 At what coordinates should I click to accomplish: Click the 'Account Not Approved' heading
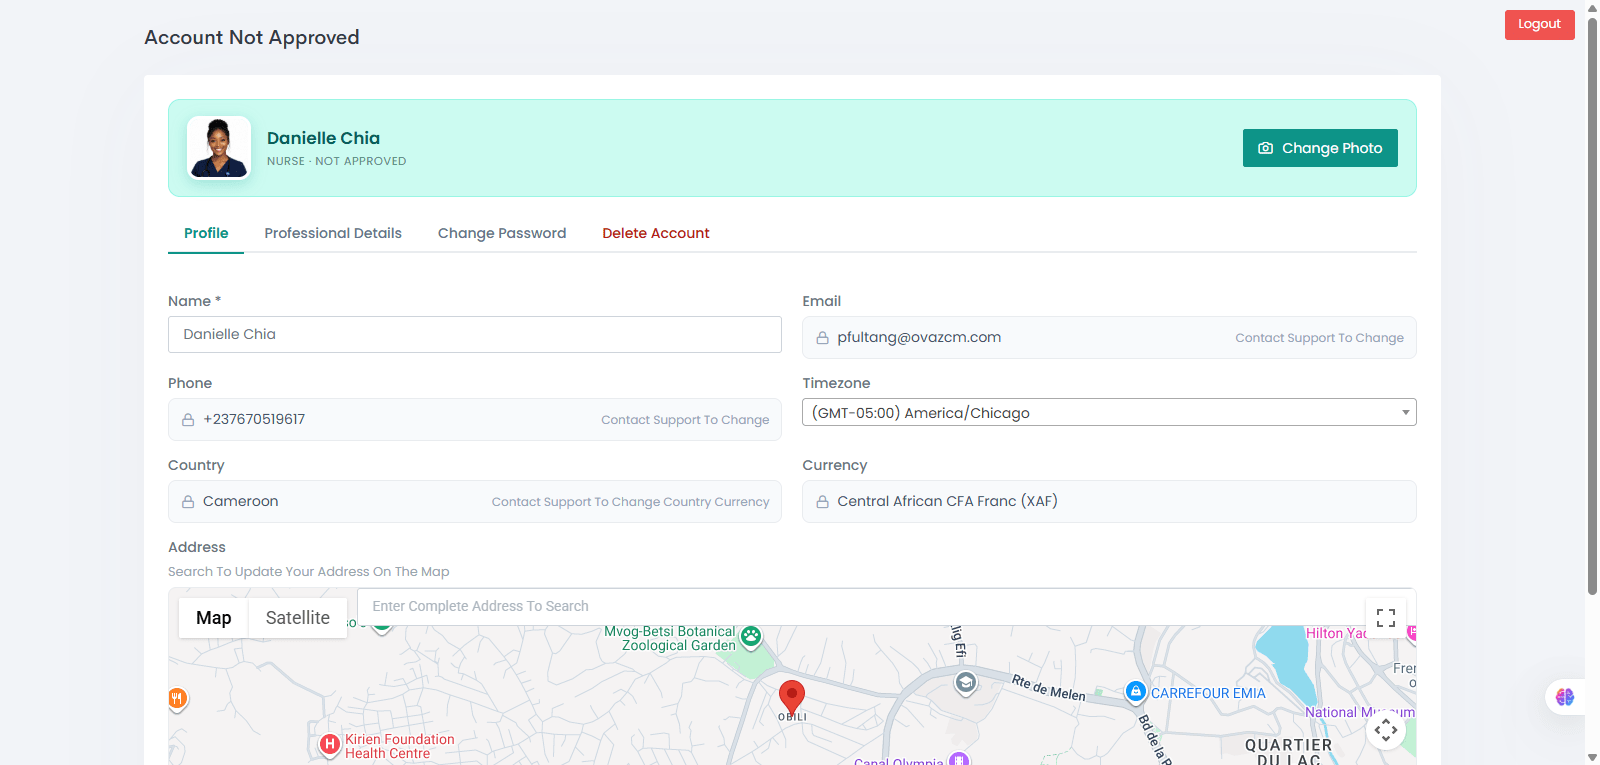tap(252, 37)
